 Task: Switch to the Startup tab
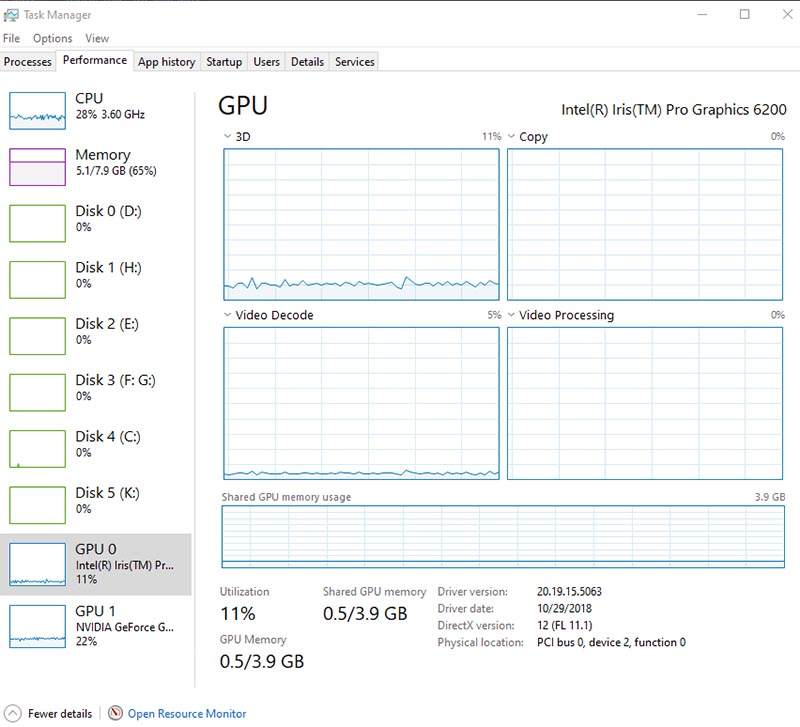coord(224,62)
